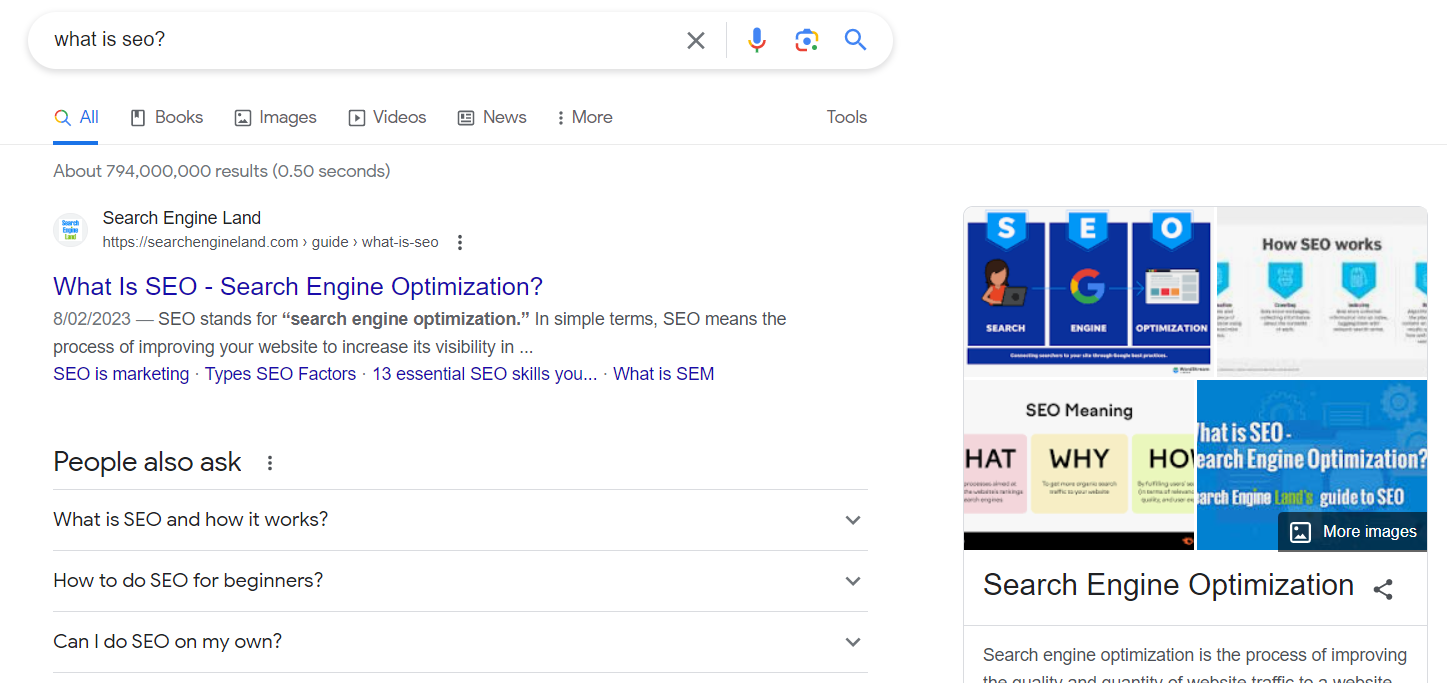Screen dimensions: 1447x683
Task: Open the 'How SEO works' image thumbnail
Action: click(x=1322, y=291)
